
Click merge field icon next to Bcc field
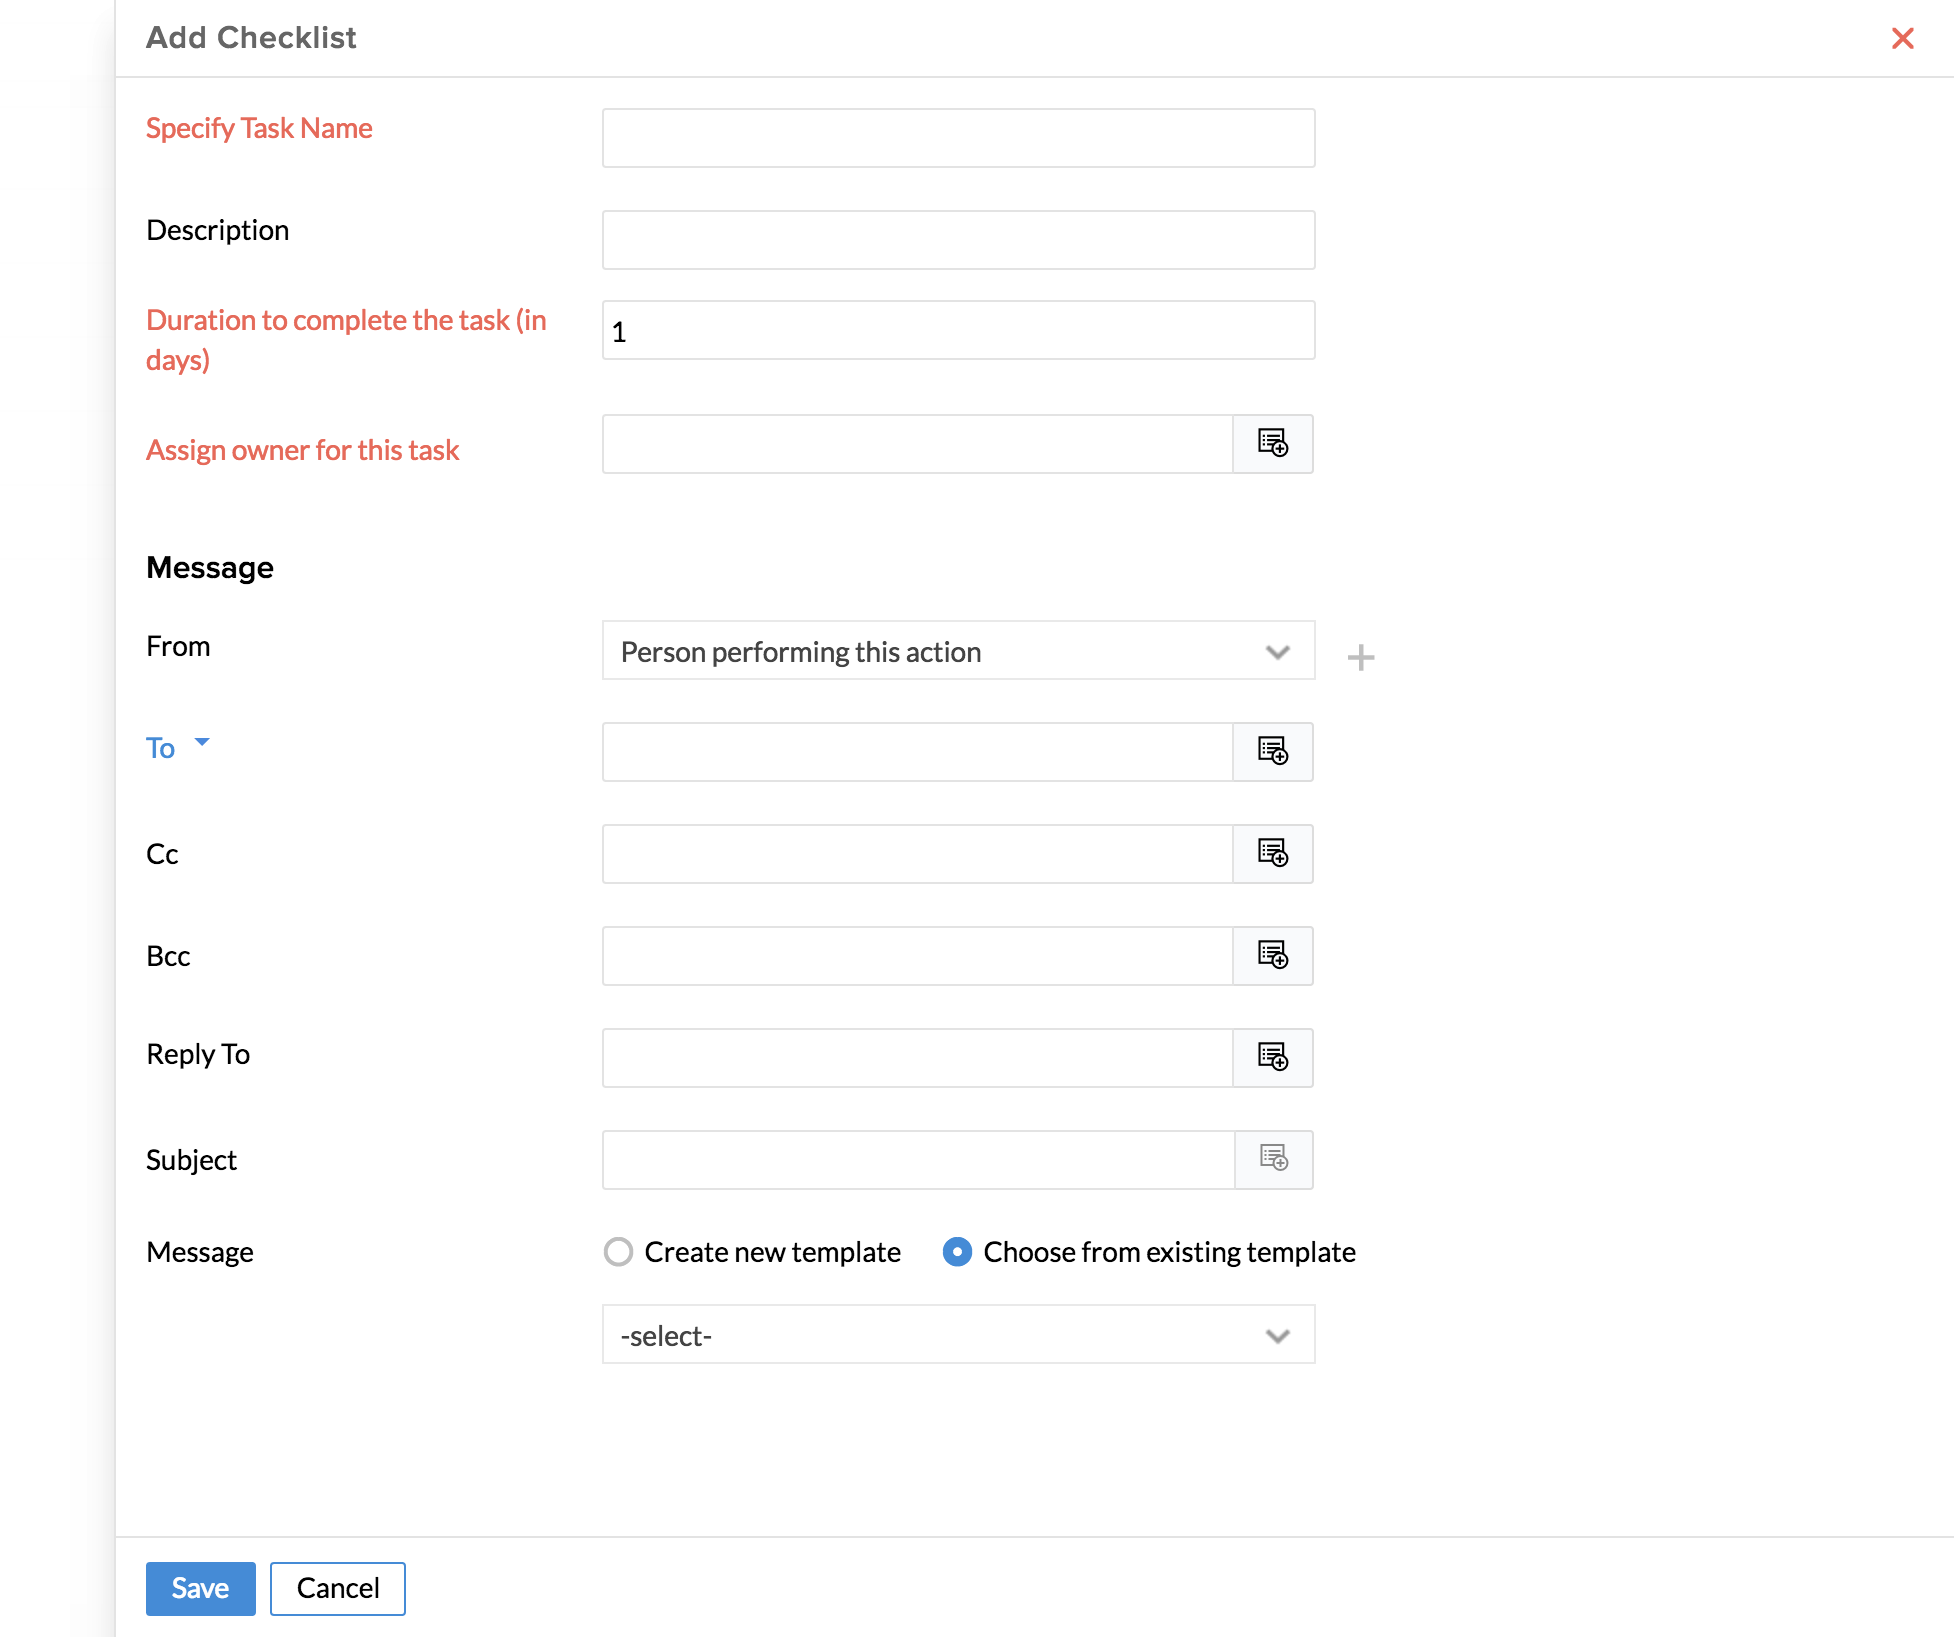point(1272,956)
